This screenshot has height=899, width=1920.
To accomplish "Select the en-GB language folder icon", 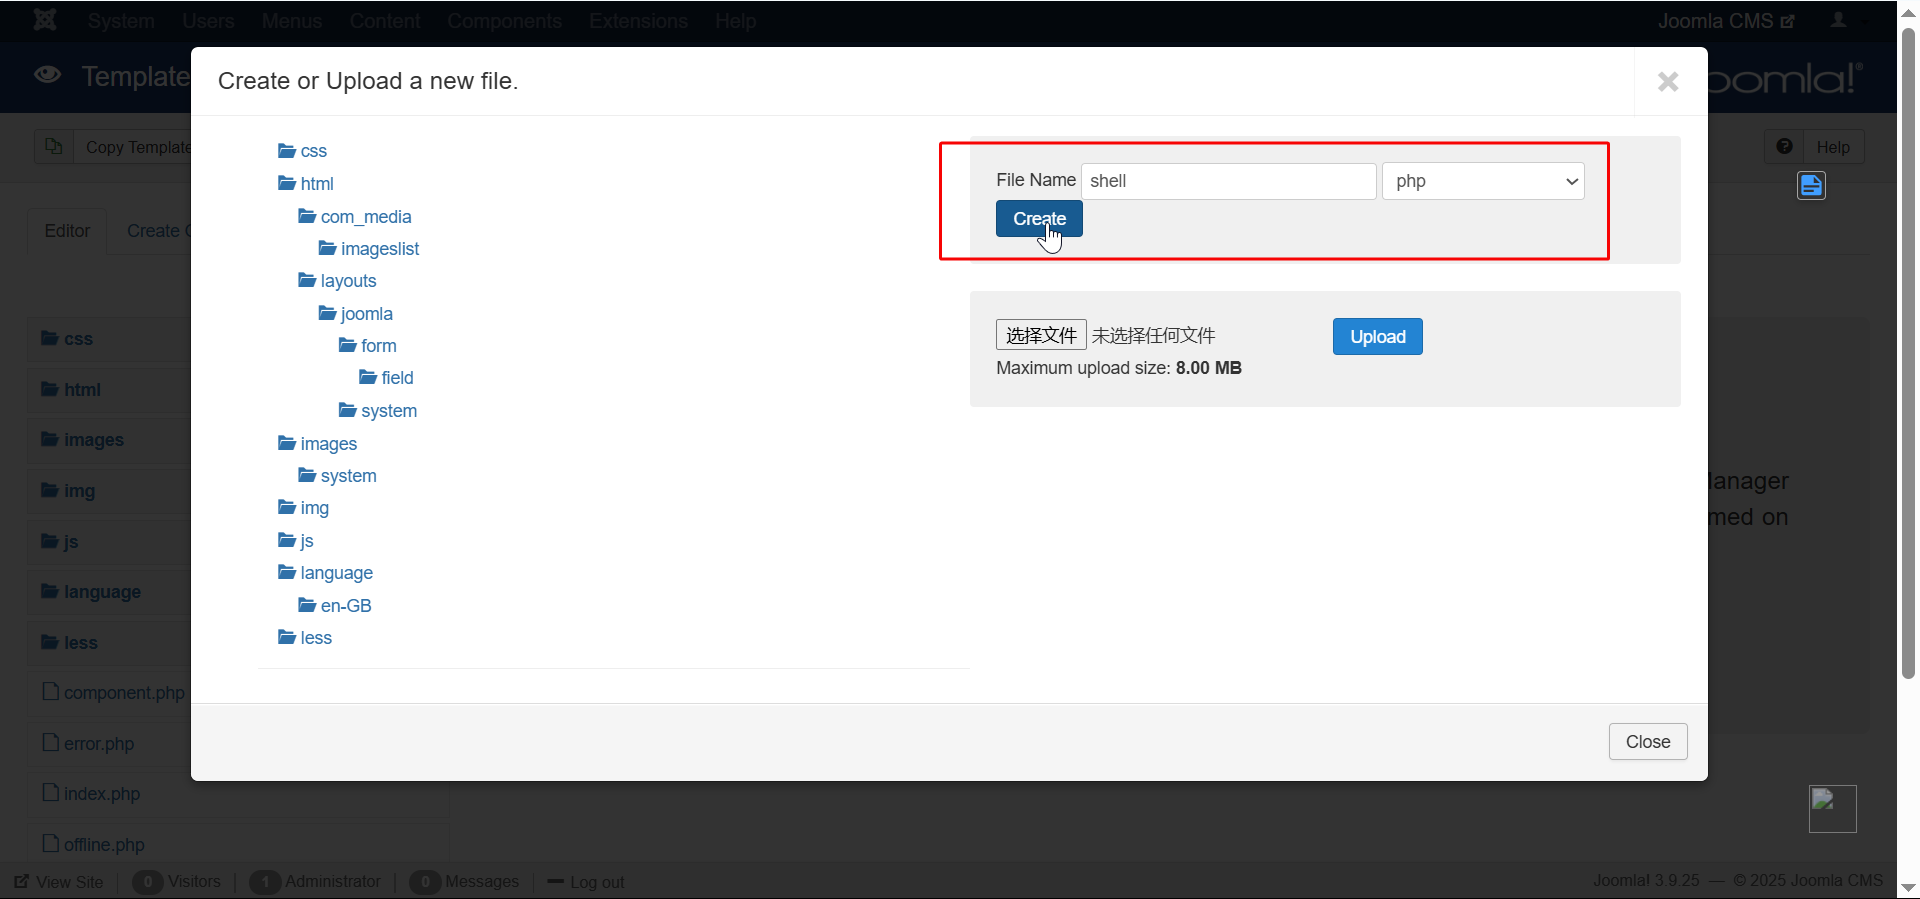I will click(x=307, y=606).
